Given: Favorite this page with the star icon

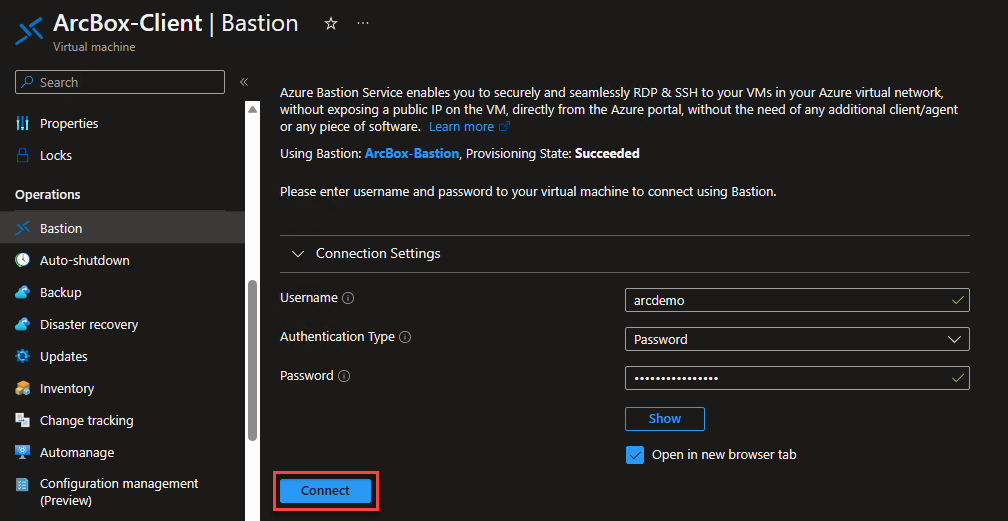Looking at the screenshot, I should click(330, 24).
